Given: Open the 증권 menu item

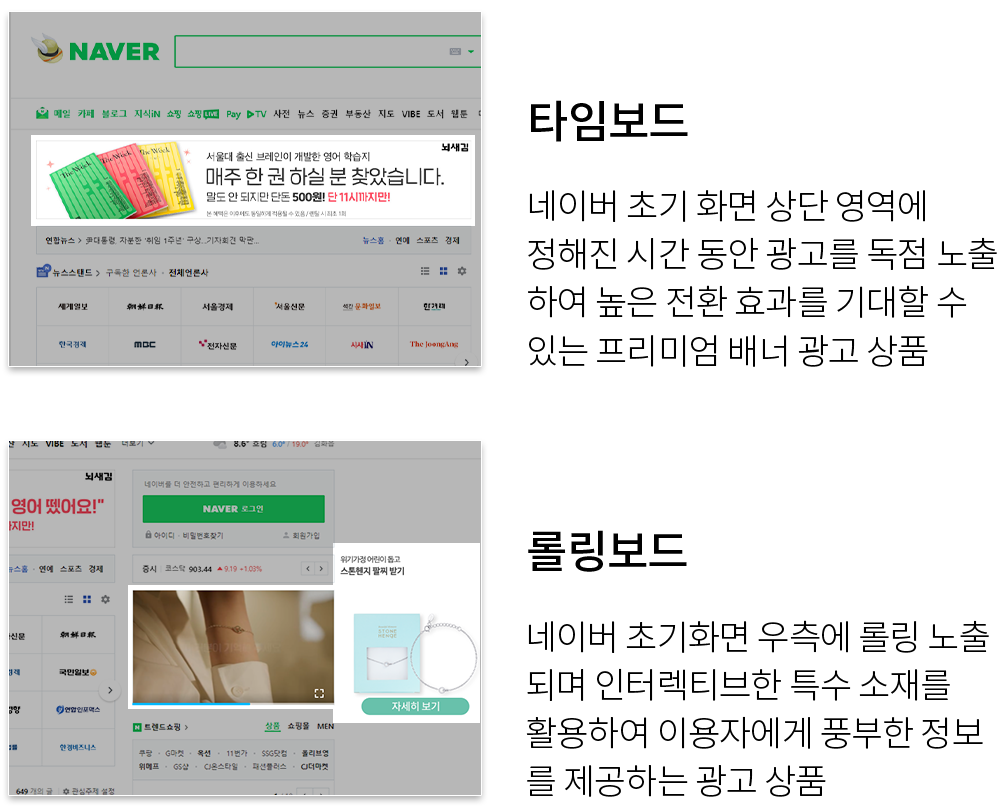Looking at the screenshot, I should [x=330, y=113].
